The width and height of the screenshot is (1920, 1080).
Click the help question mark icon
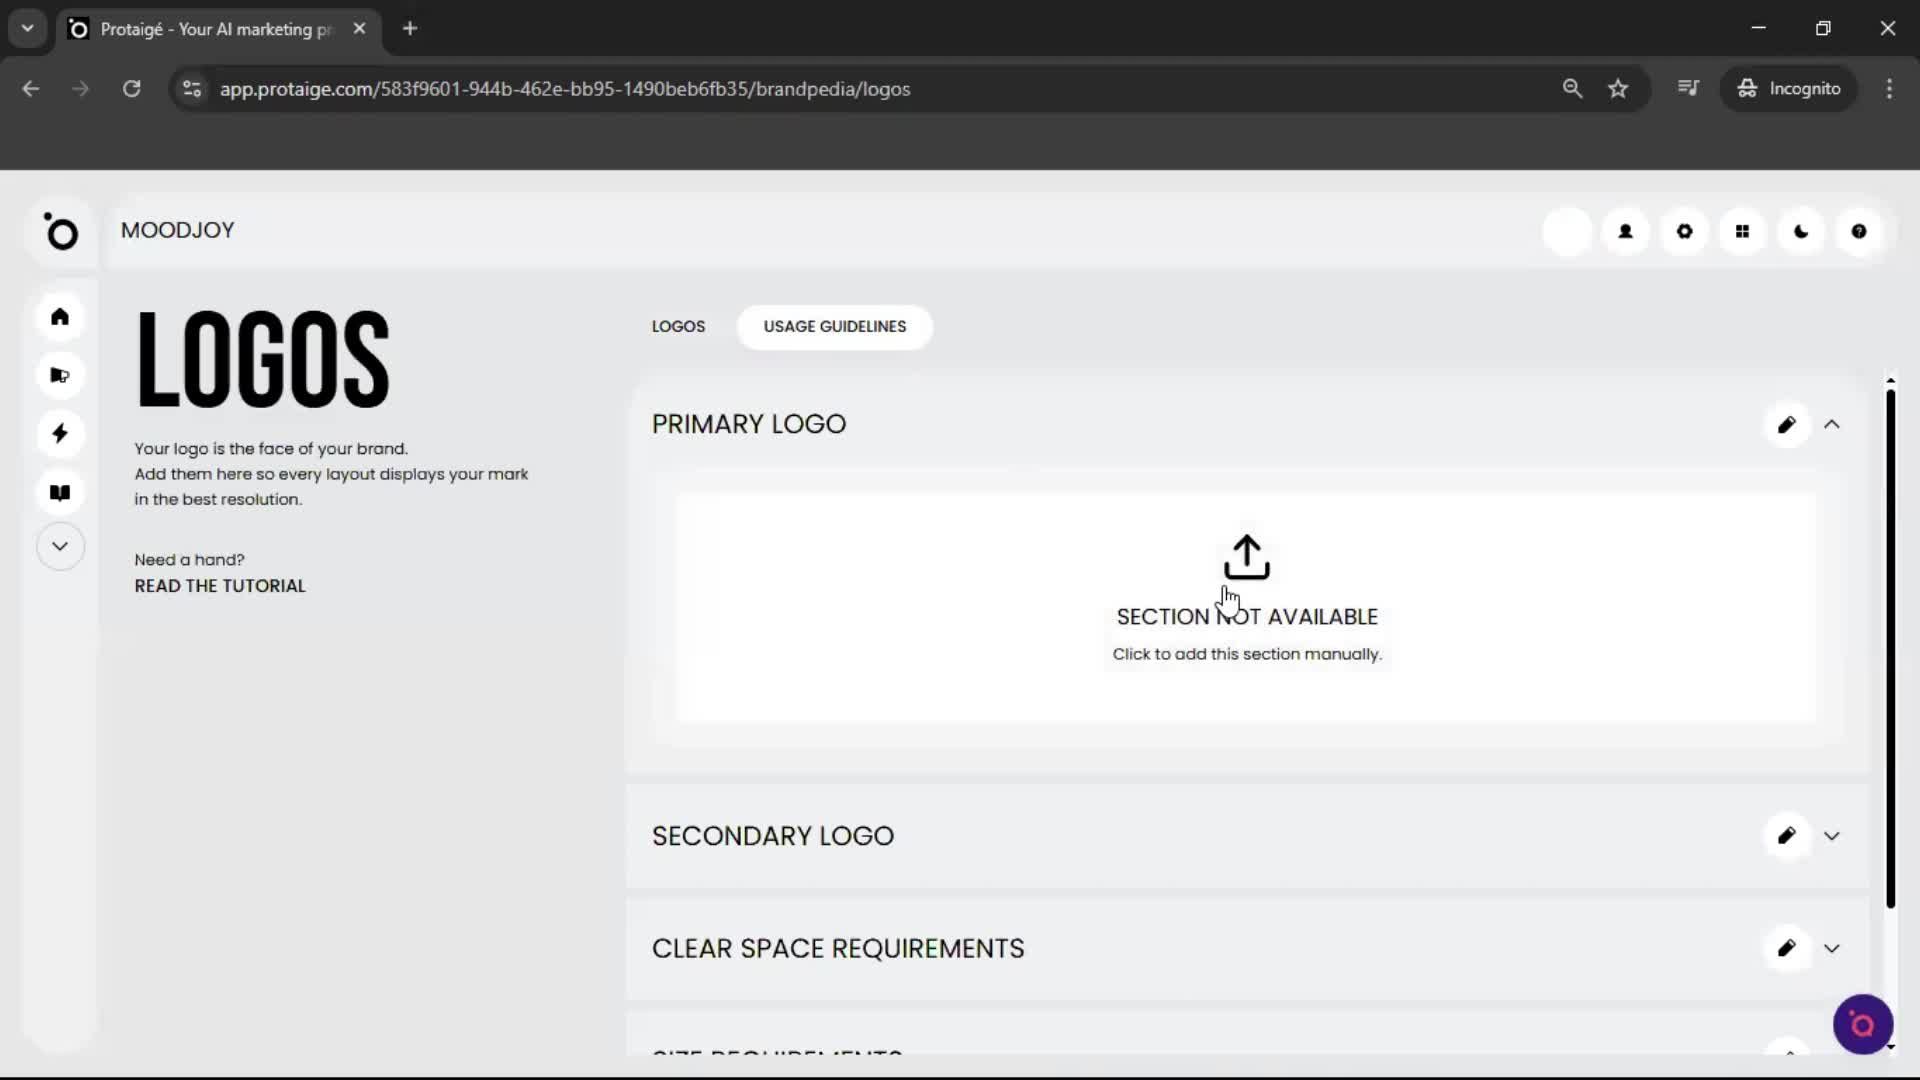pos(1859,231)
